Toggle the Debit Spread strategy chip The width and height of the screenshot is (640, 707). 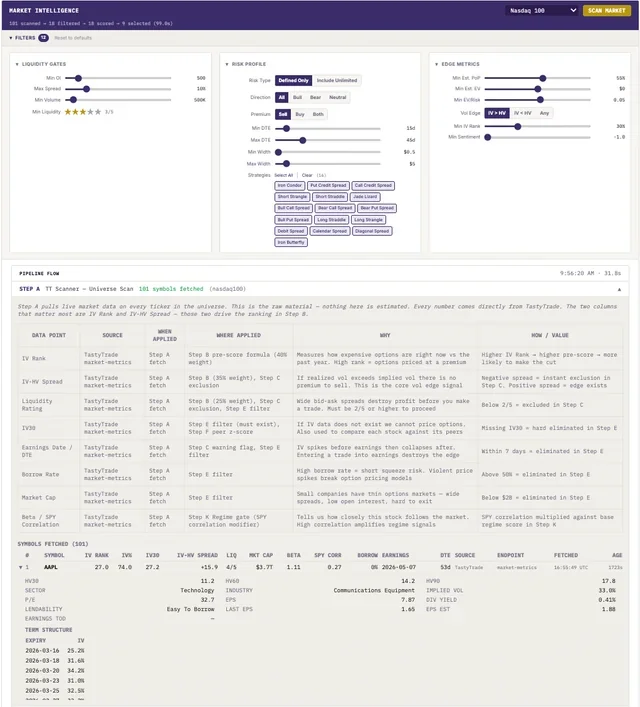291,231
